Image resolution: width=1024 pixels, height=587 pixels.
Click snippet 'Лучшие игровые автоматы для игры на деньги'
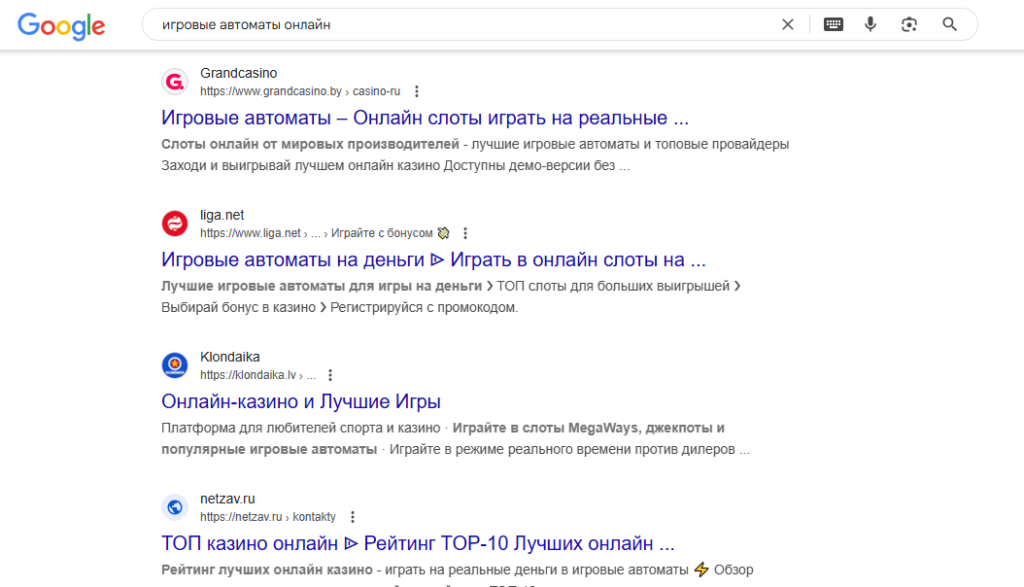tap(321, 286)
